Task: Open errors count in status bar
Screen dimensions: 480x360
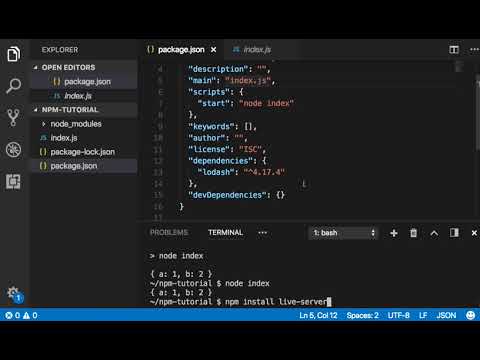Action: [x=13, y=315]
